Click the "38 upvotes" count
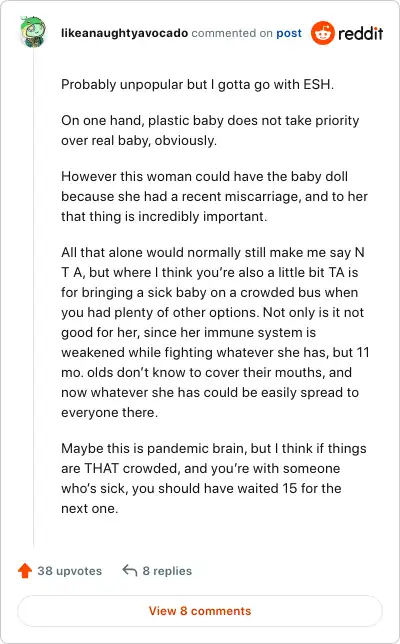Viewport: 400px width, 644px height. [69, 571]
